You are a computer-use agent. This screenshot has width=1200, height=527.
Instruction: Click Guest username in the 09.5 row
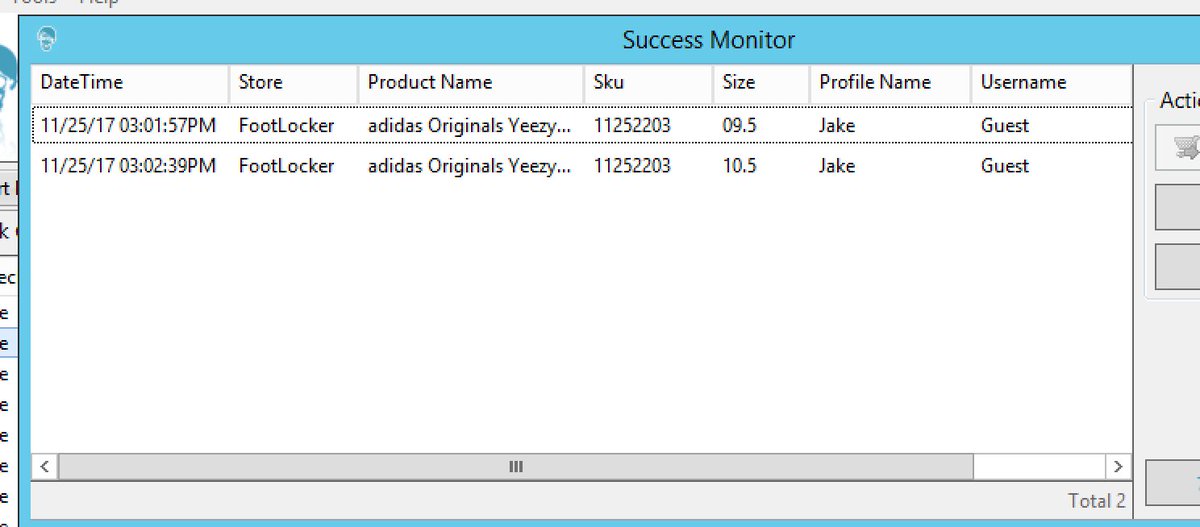click(1005, 126)
